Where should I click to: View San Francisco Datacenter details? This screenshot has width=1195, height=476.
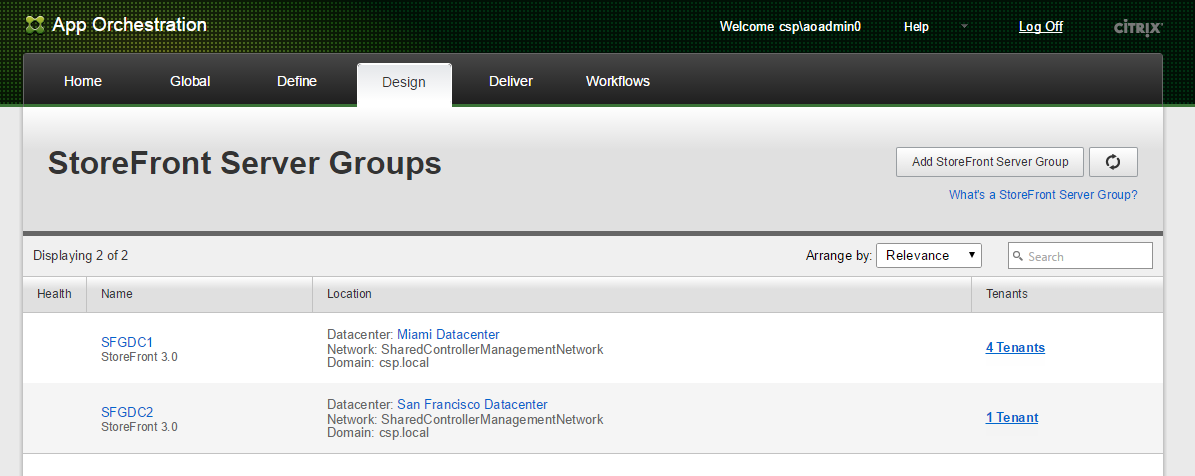[x=472, y=404]
